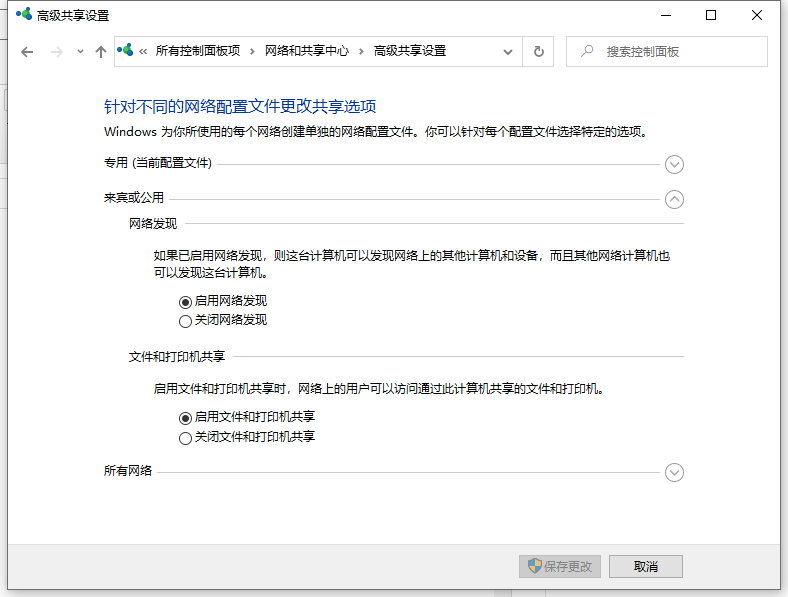Focus the 搜索控制面板 search field
This screenshot has width=788, height=597.
pos(666,51)
